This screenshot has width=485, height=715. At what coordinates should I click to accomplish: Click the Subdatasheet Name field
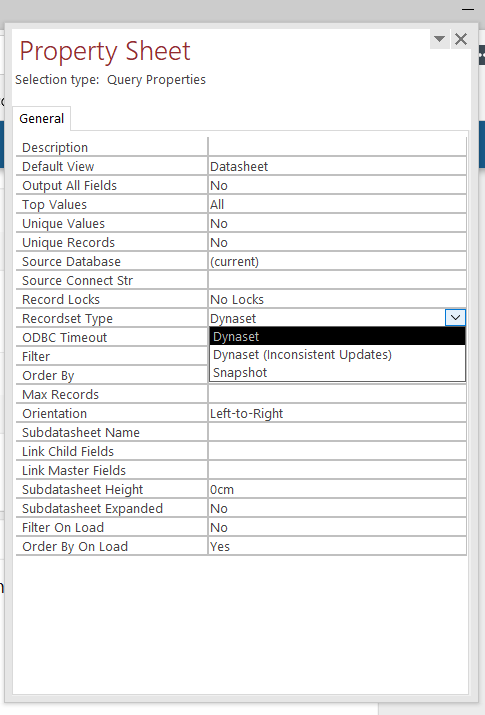(x=337, y=432)
